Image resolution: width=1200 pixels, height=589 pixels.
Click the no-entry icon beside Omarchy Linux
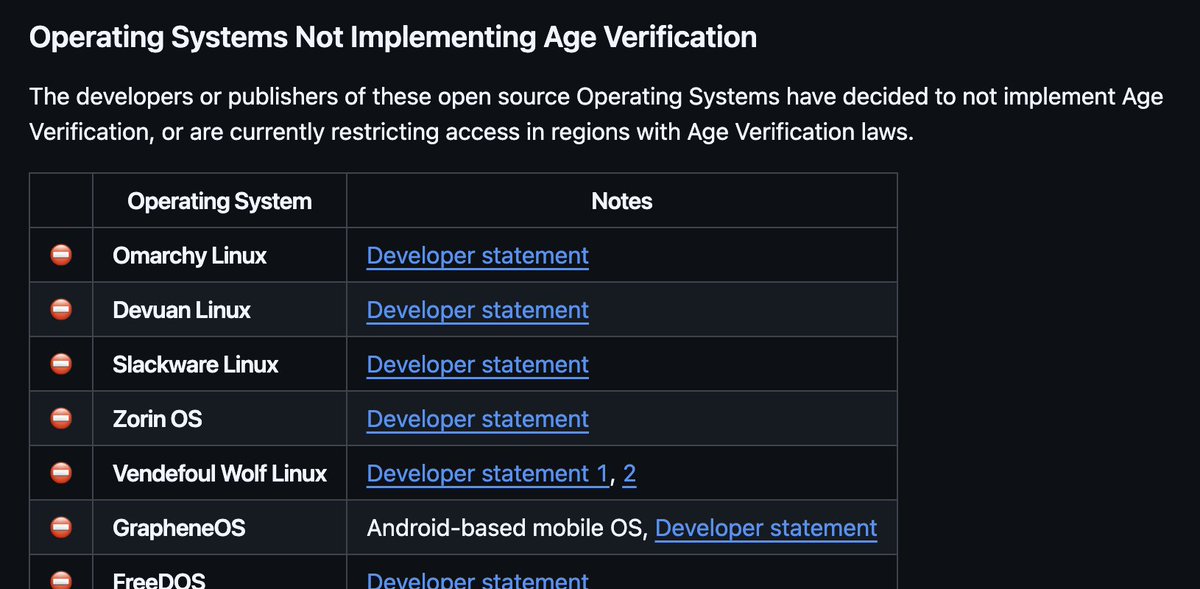tap(61, 256)
